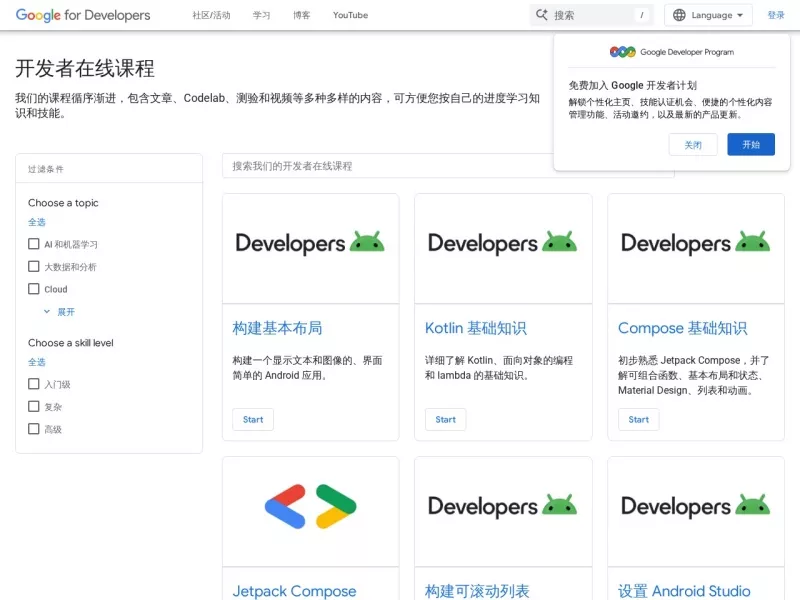
Task: Open the 构建可滚动列表 Android Developers thumbnail
Action: (x=503, y=512)
